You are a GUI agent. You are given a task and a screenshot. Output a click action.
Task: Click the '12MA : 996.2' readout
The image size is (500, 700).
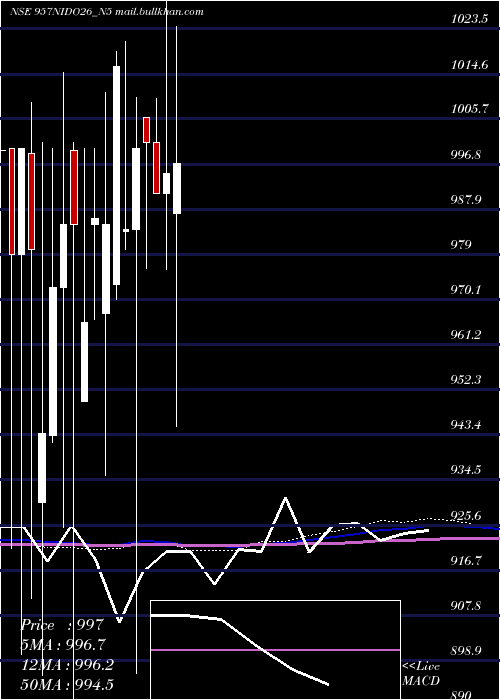point(67,665)
